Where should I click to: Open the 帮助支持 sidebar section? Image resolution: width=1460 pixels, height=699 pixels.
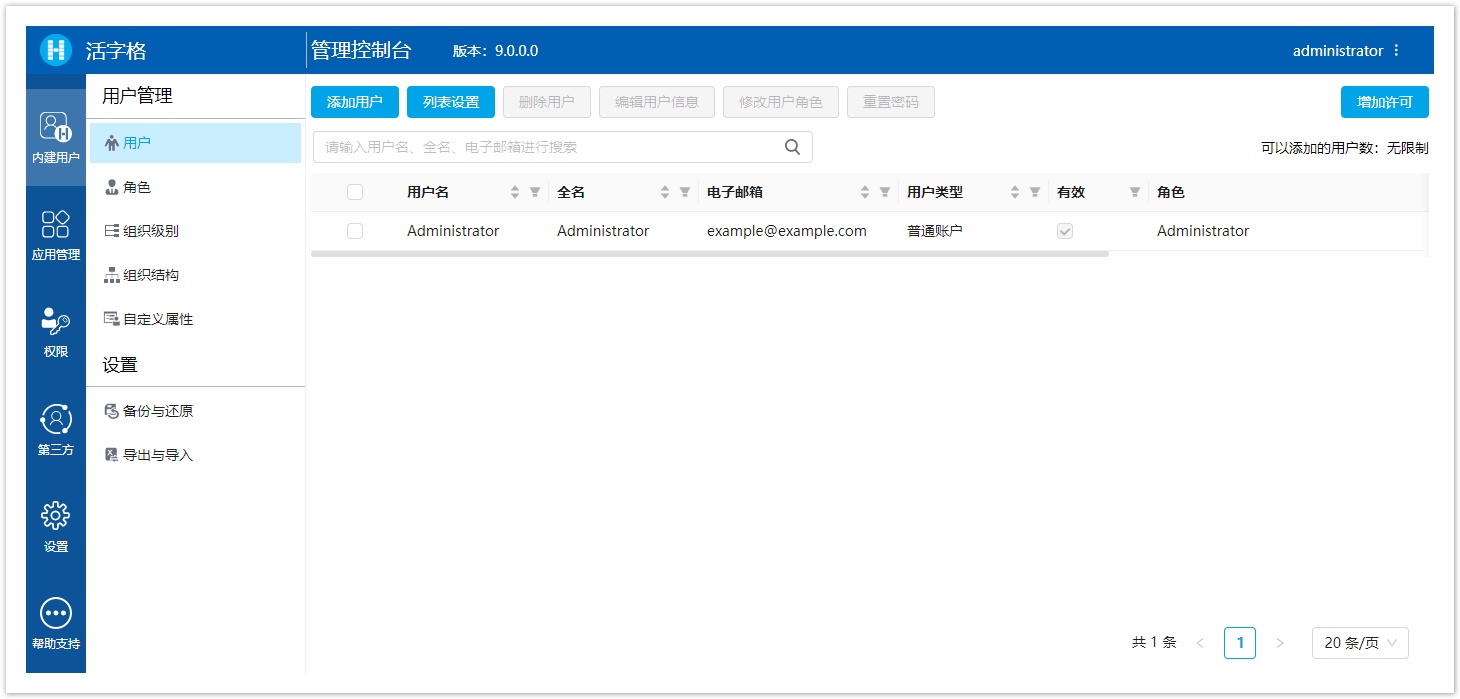[56, 624]
